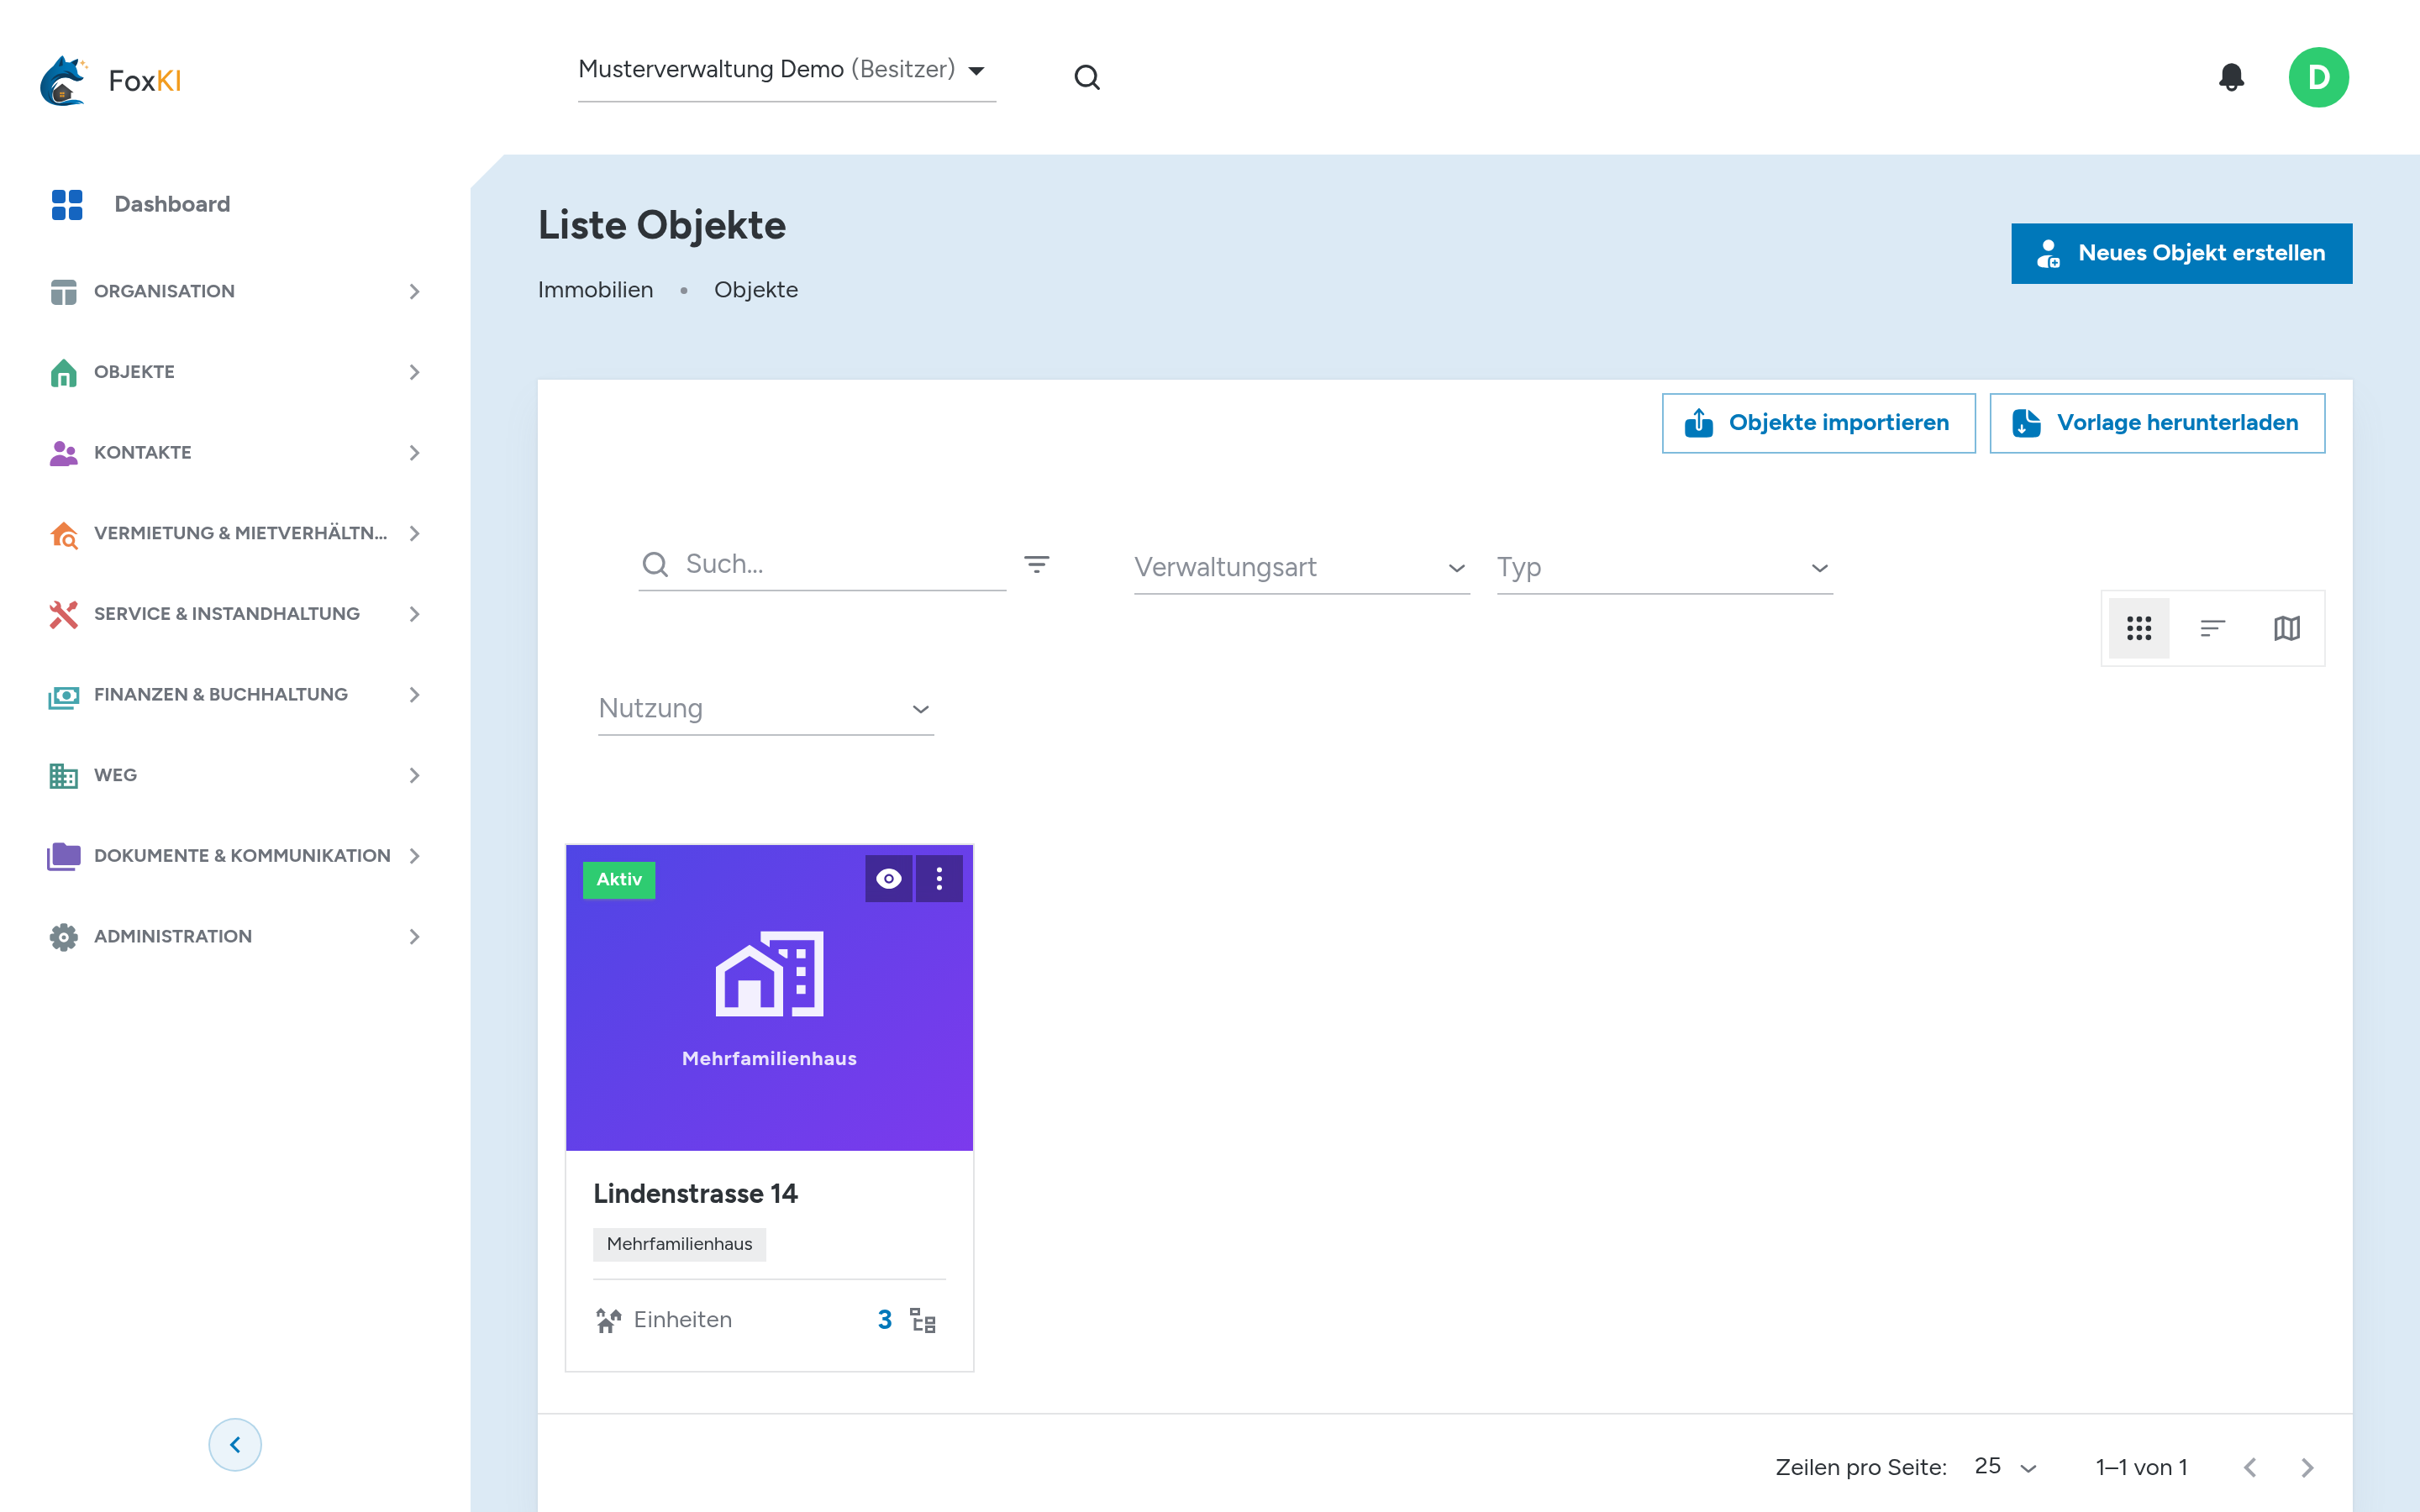This screenshot has width=2420, height=1512.
Task: Switch to list view
Action: (x=2212, y=628)
